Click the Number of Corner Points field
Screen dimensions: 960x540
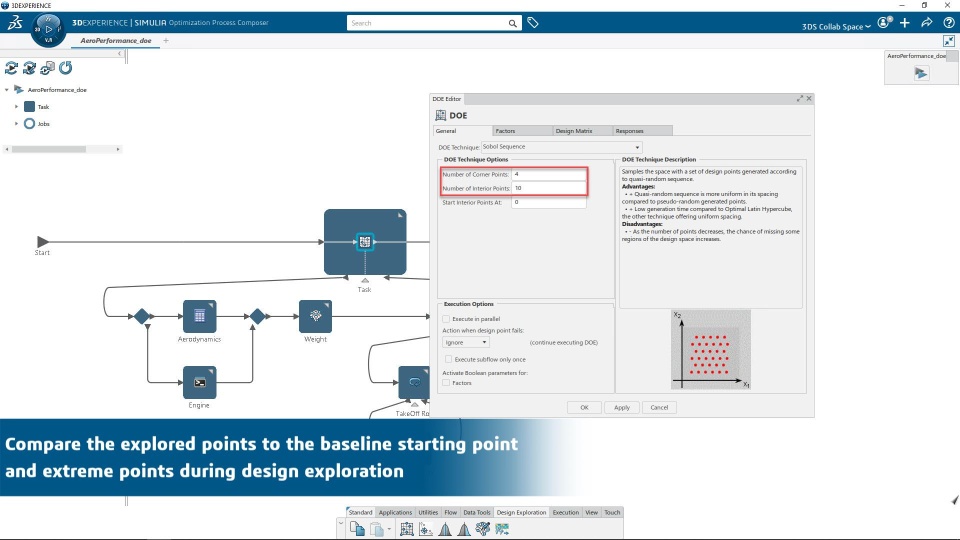(x=549, y=174)
